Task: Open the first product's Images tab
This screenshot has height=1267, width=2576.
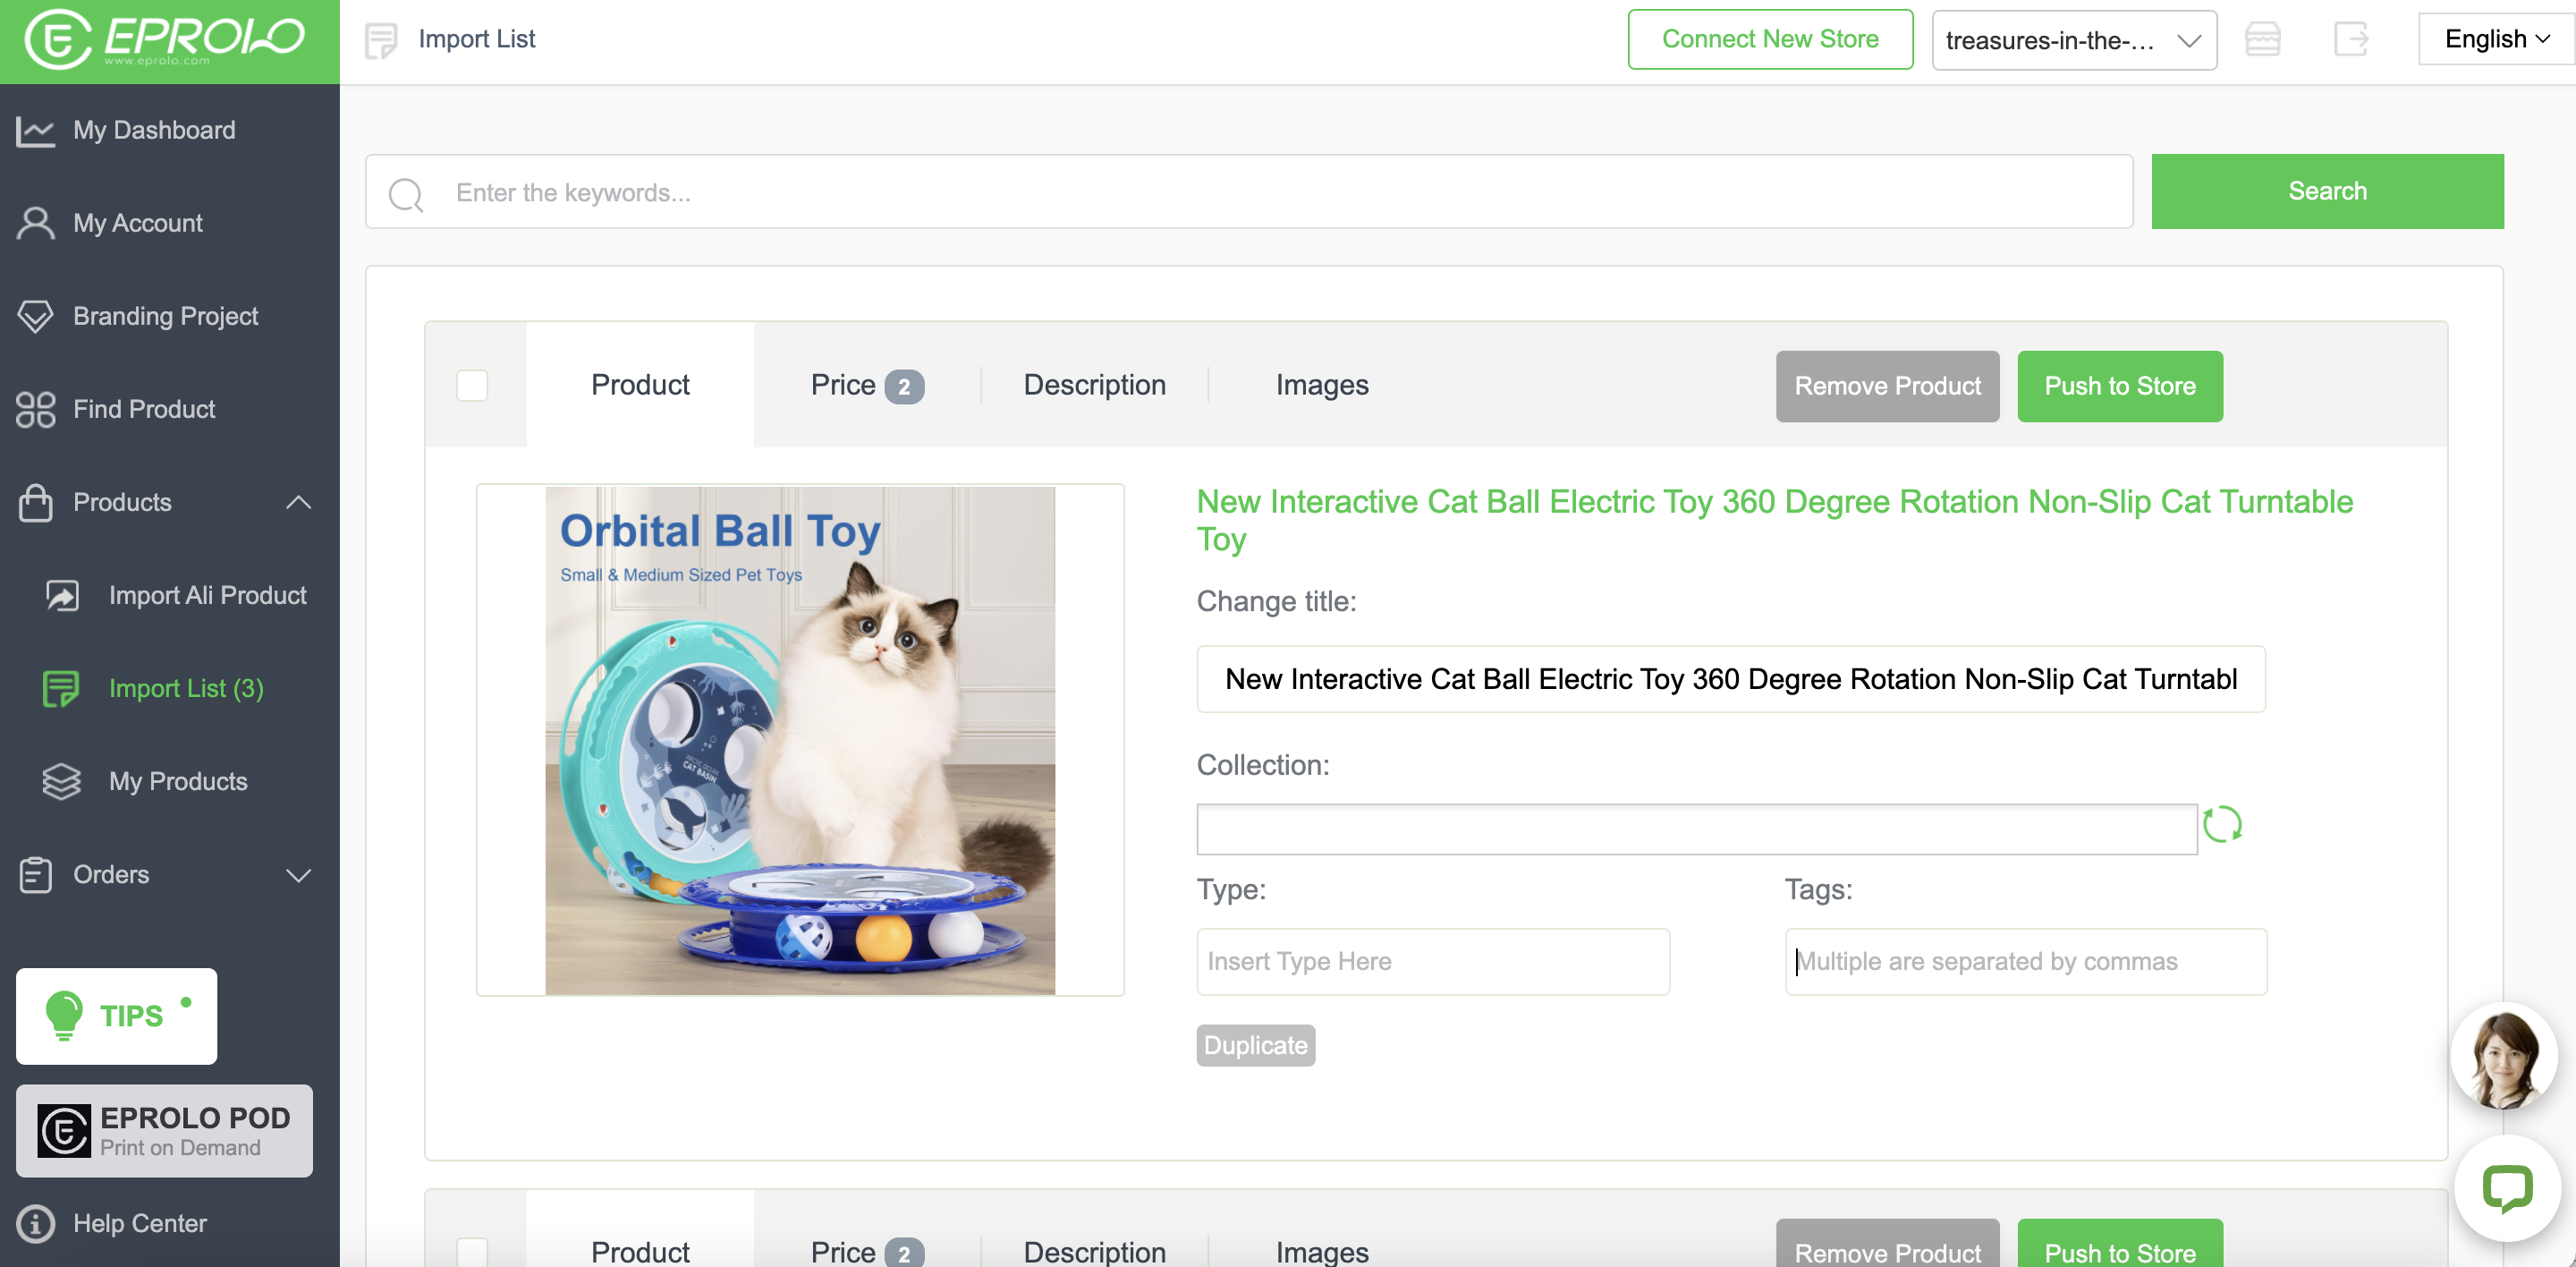Action: (1321, 385)
